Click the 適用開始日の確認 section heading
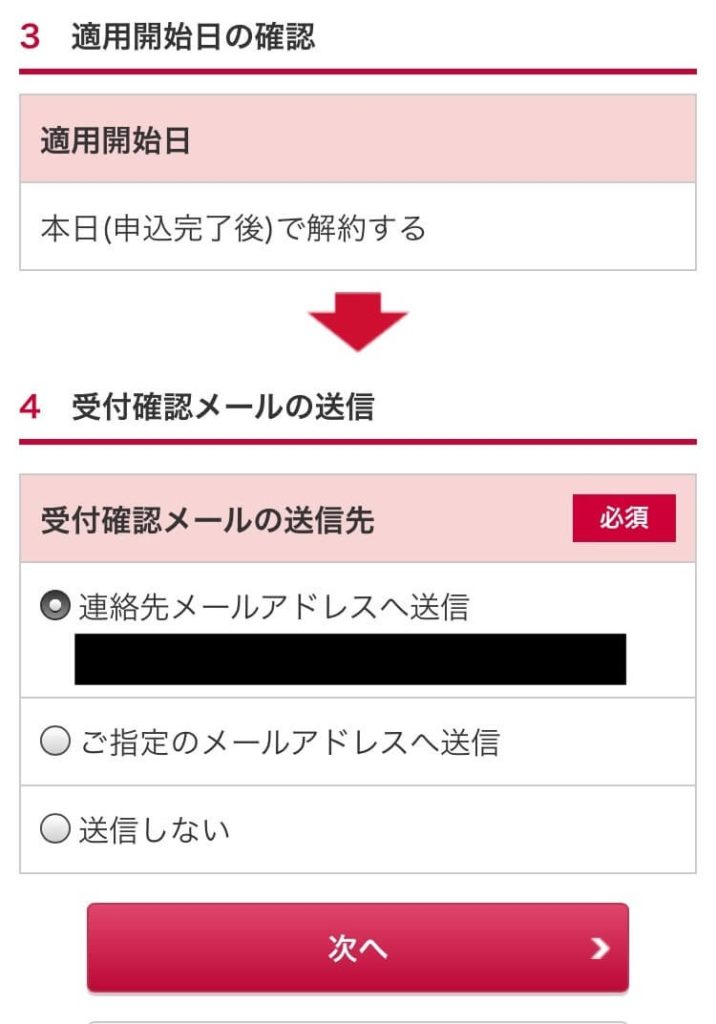The height and width of the screenshot is (1024, 716). coord(193,38)
